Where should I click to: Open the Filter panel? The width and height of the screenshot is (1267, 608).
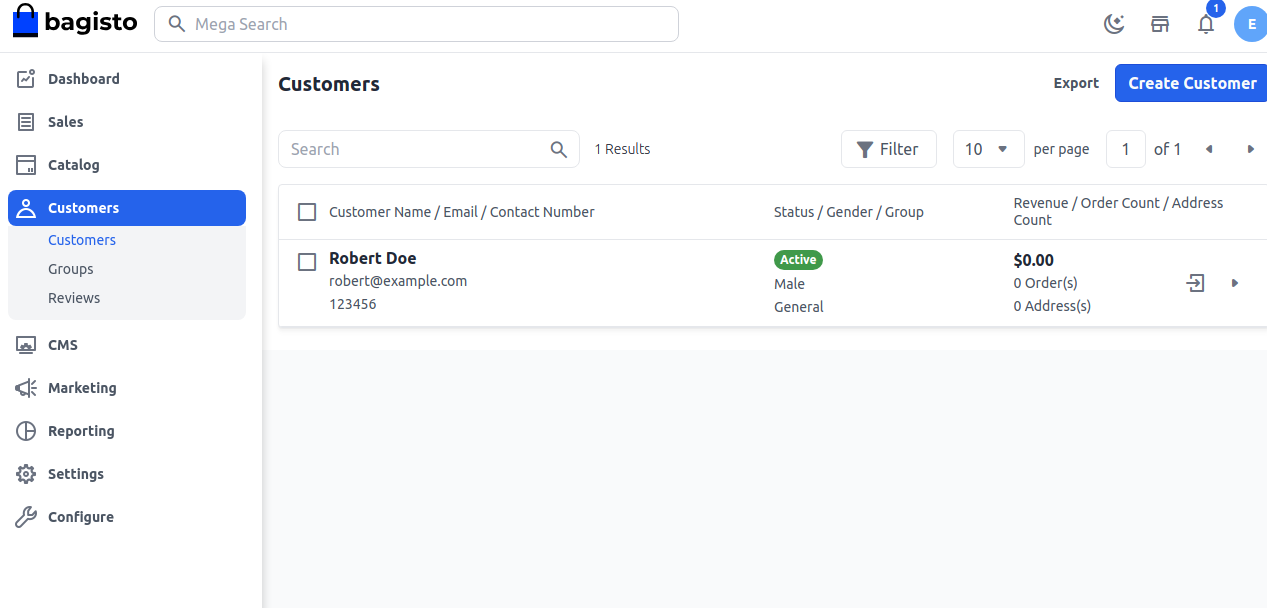(888, 149)
